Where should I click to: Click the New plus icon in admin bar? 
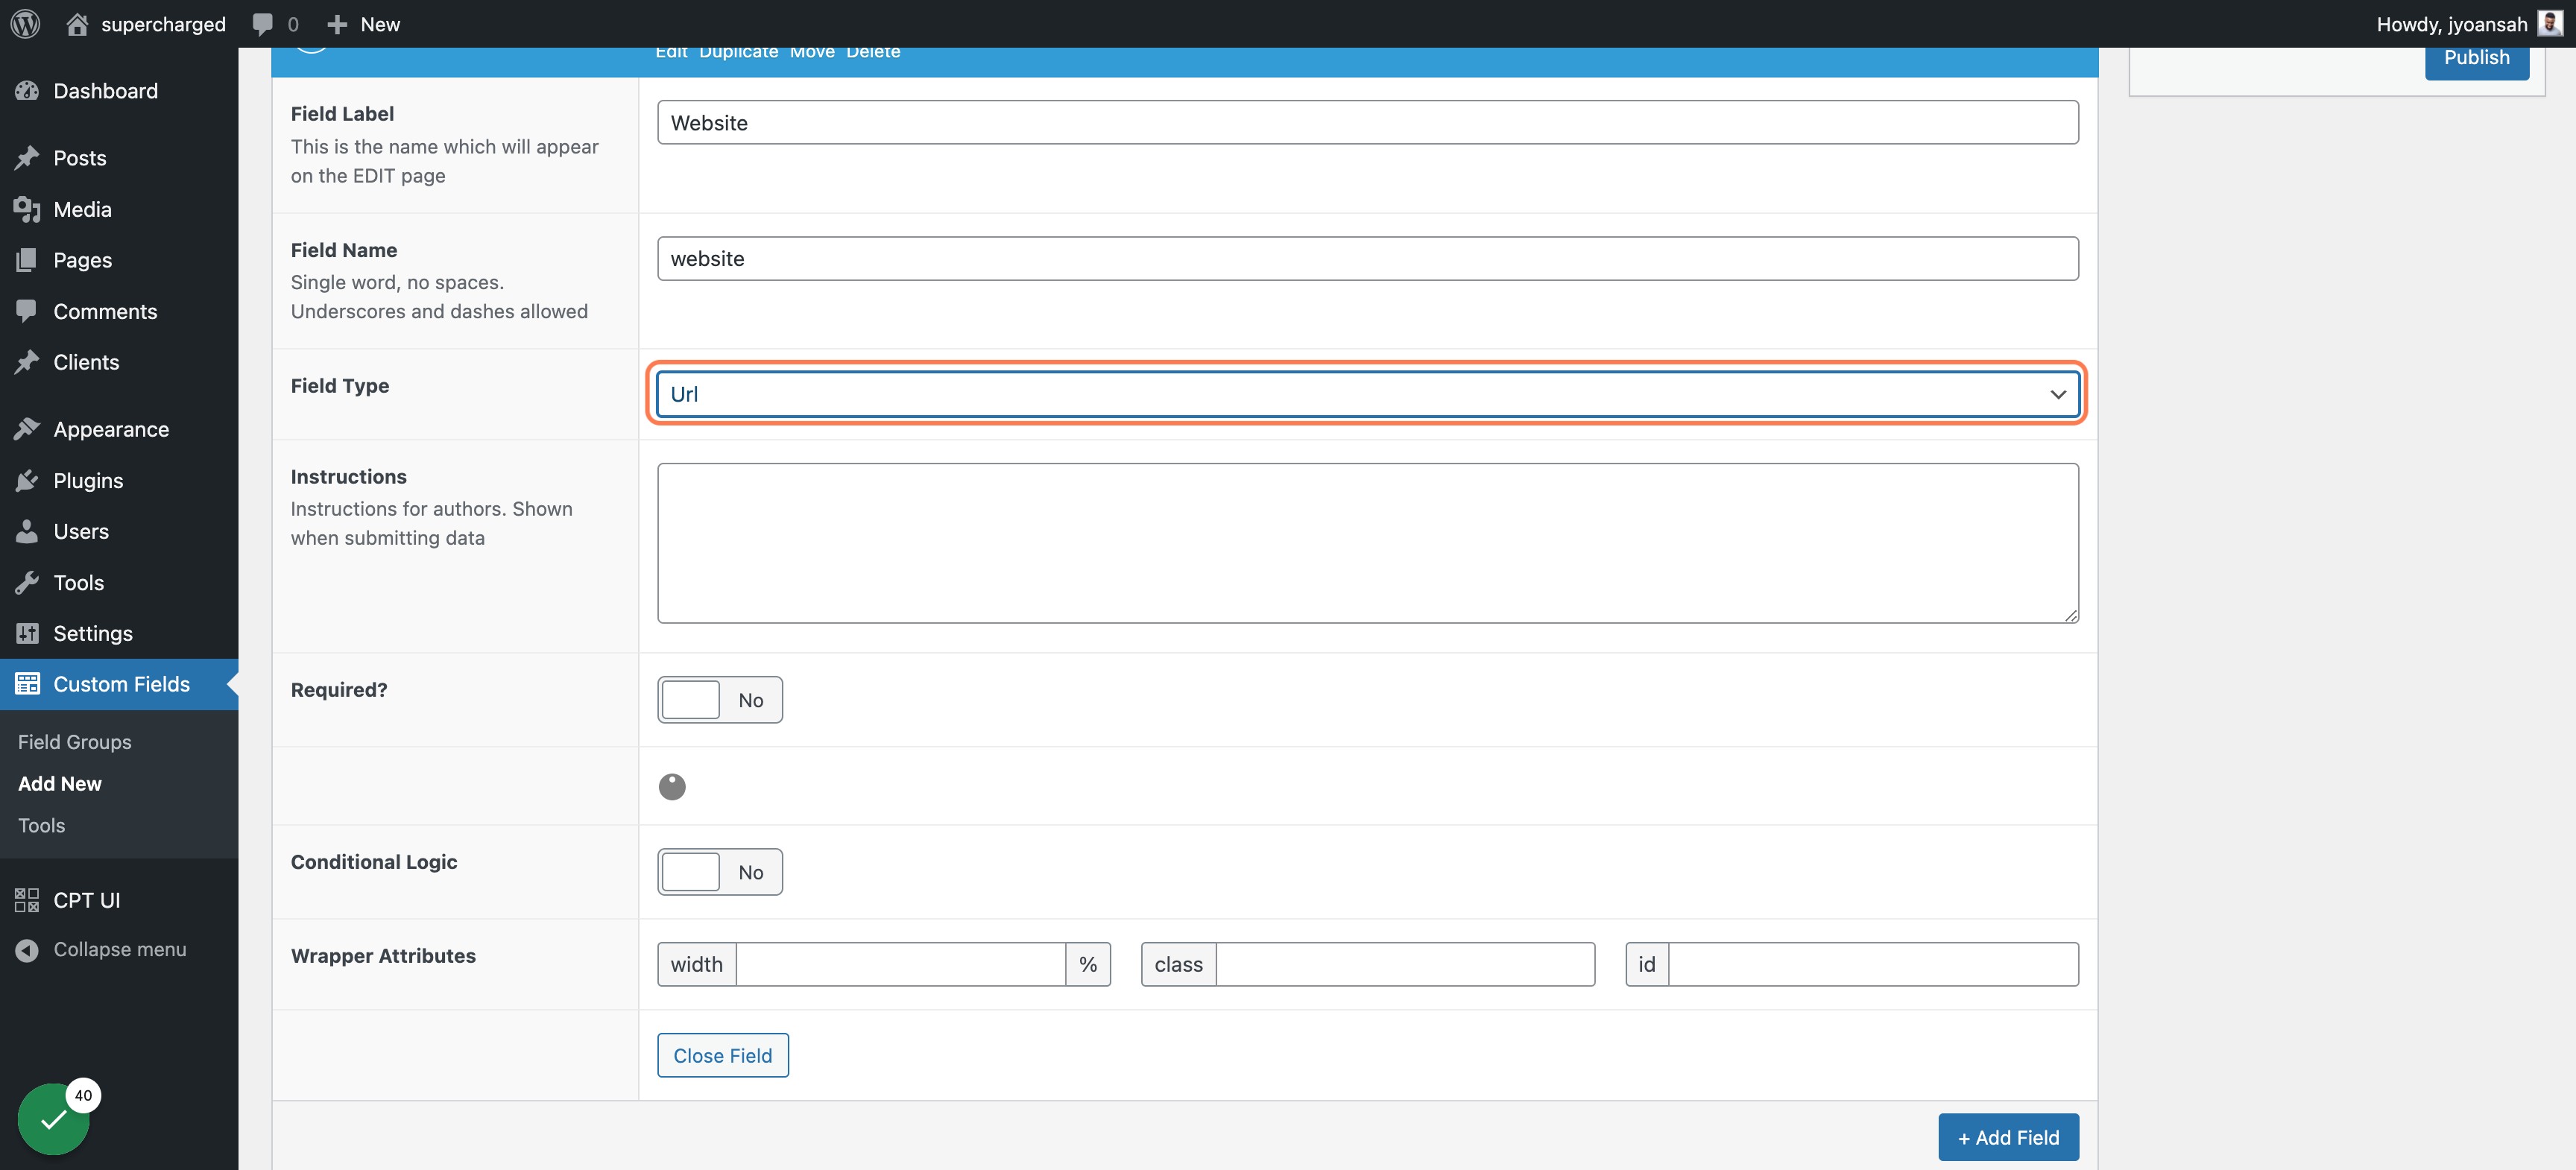[337, 24]
